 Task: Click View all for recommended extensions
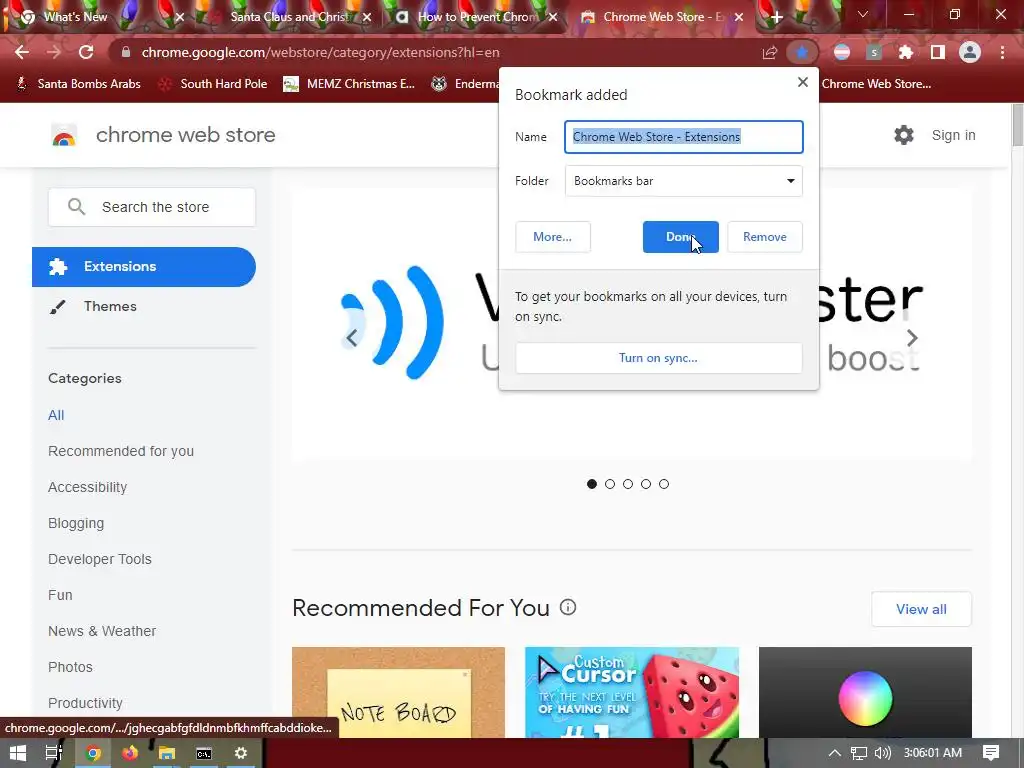(x=921, y=609)
